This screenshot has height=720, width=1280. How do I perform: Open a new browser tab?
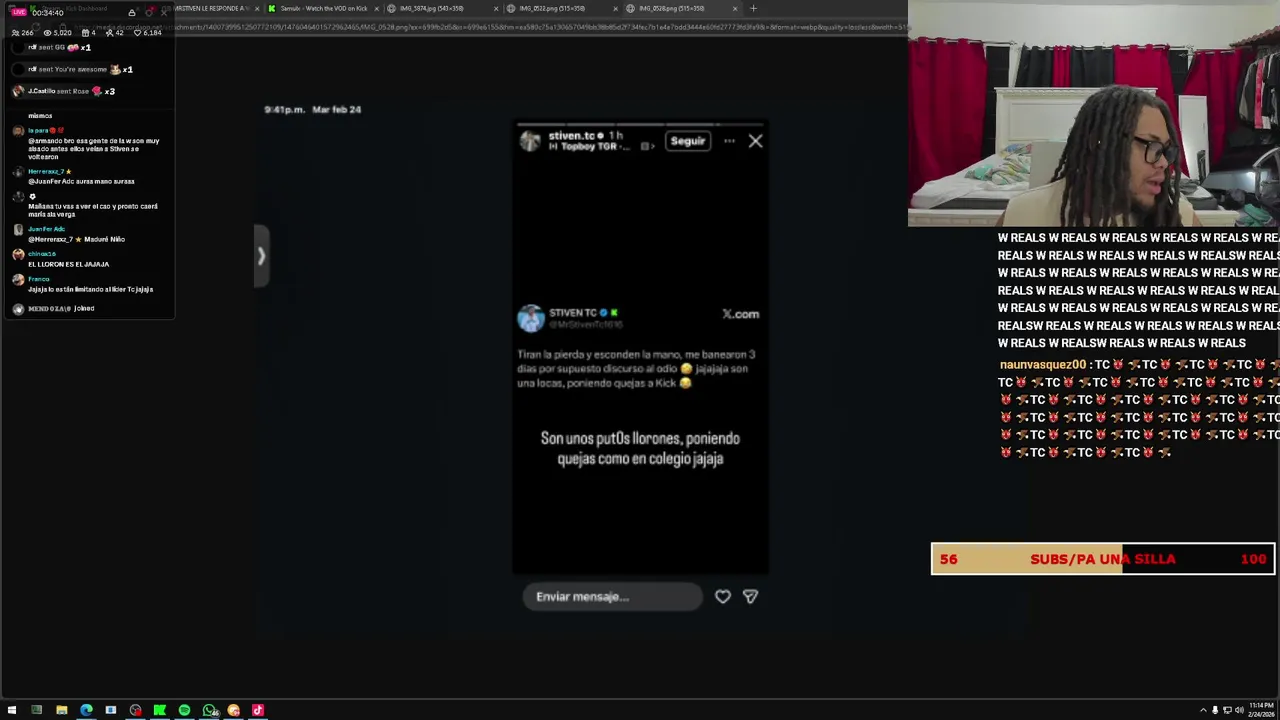[x=753, y=8]
